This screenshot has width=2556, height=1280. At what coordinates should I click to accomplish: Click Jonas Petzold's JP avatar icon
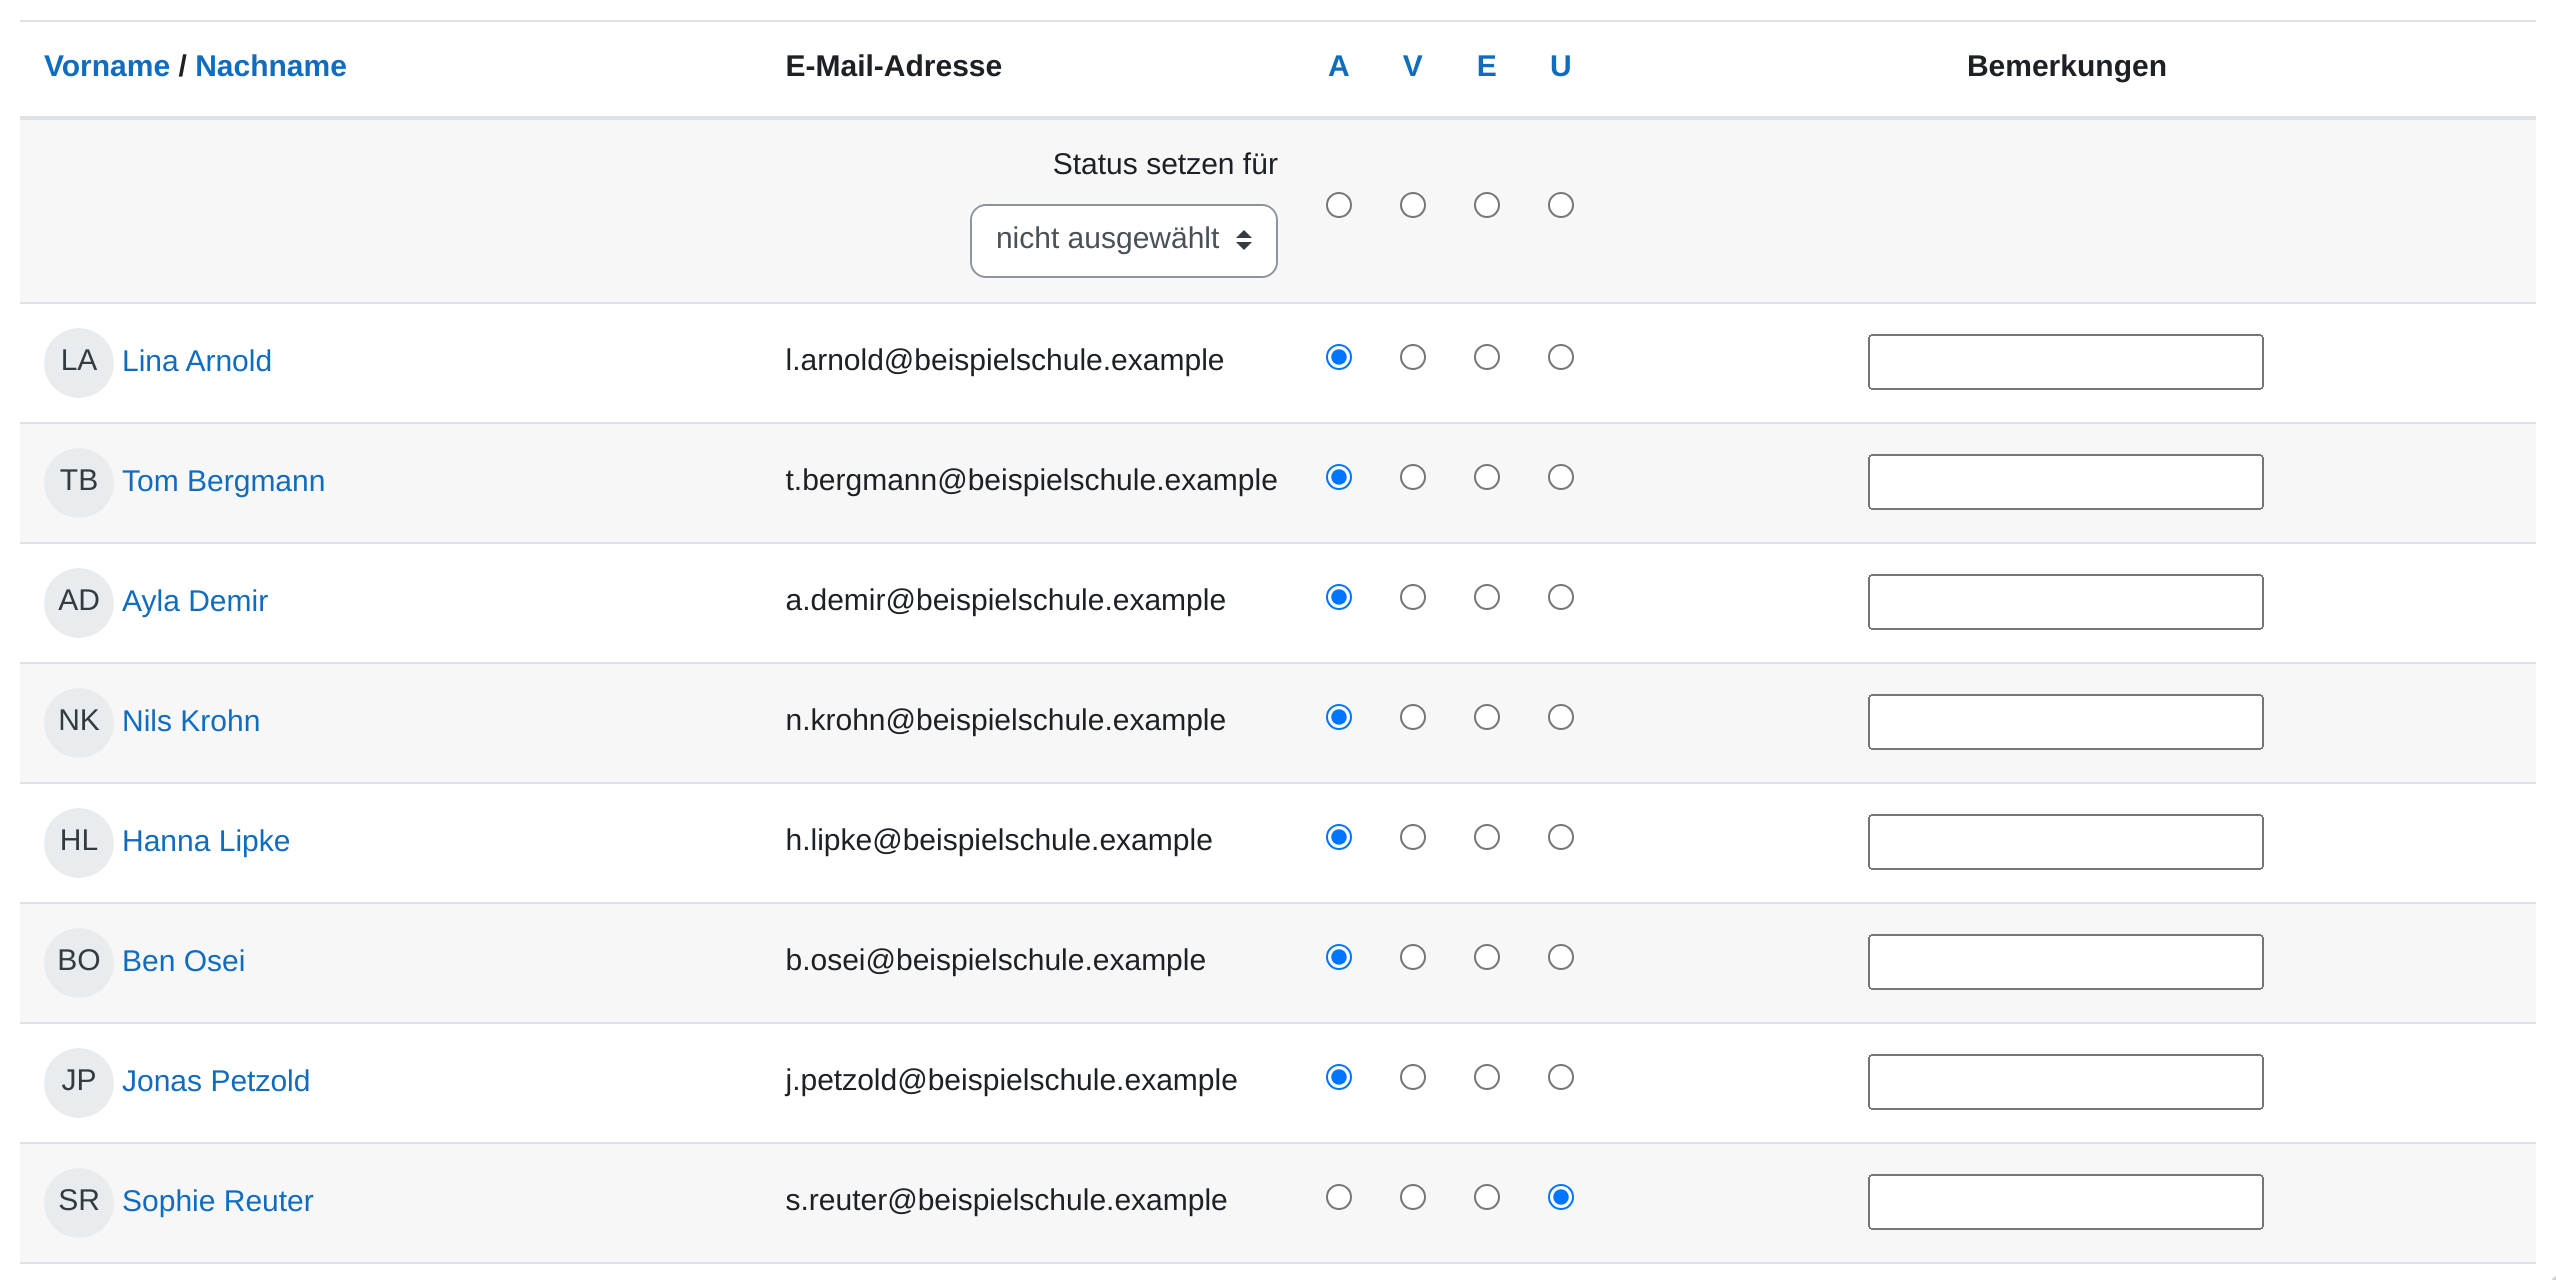click(x=78, y=1082)
